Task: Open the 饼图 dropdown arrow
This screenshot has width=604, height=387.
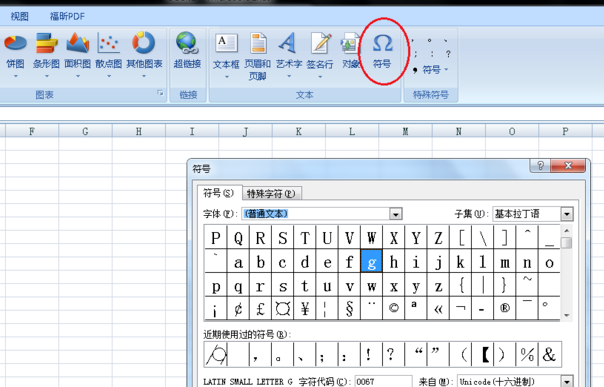Action: coord(15,76)
